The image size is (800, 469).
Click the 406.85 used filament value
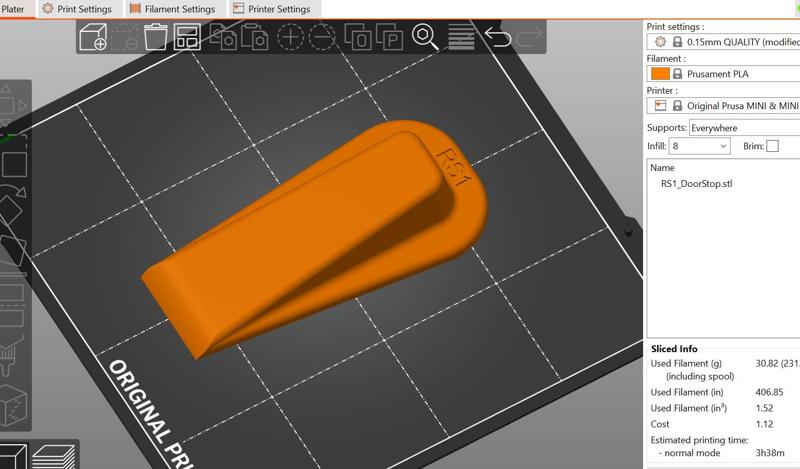(x=769, y=392)
